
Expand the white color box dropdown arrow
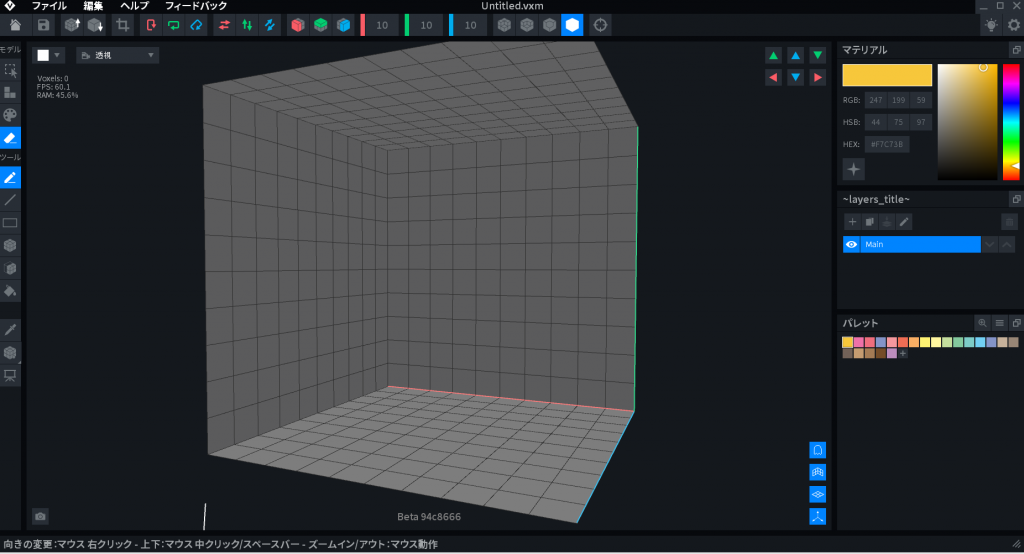coord(58,55)
